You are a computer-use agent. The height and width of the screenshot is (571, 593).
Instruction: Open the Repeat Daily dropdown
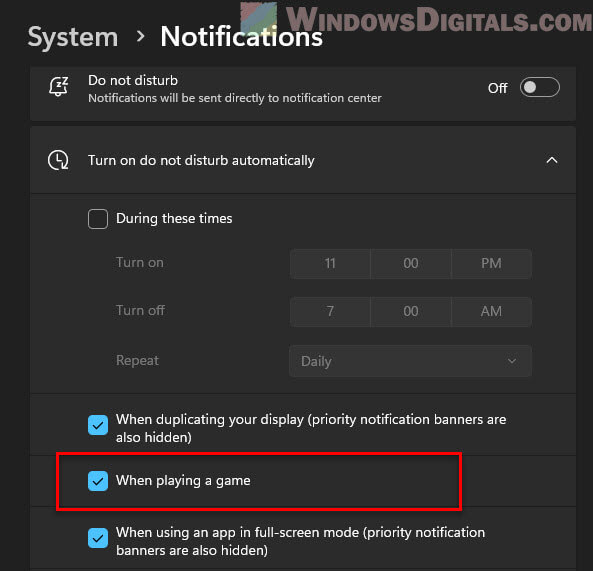coord(410,361)
